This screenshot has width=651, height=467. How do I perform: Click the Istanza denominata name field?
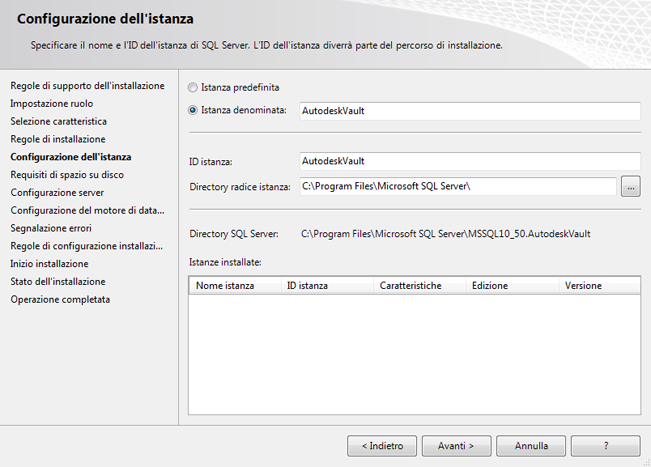pyautogui.click(x=469, y=111)
